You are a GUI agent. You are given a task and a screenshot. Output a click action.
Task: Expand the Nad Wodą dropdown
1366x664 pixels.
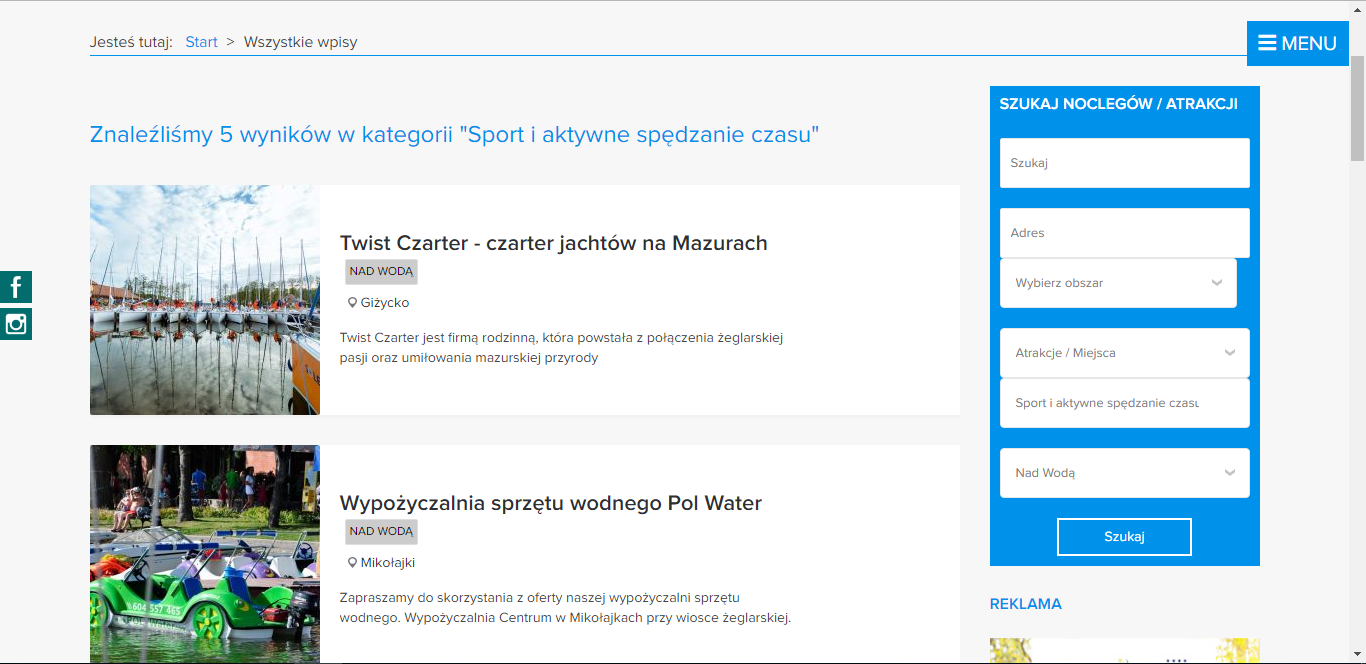coord(1124,473)
